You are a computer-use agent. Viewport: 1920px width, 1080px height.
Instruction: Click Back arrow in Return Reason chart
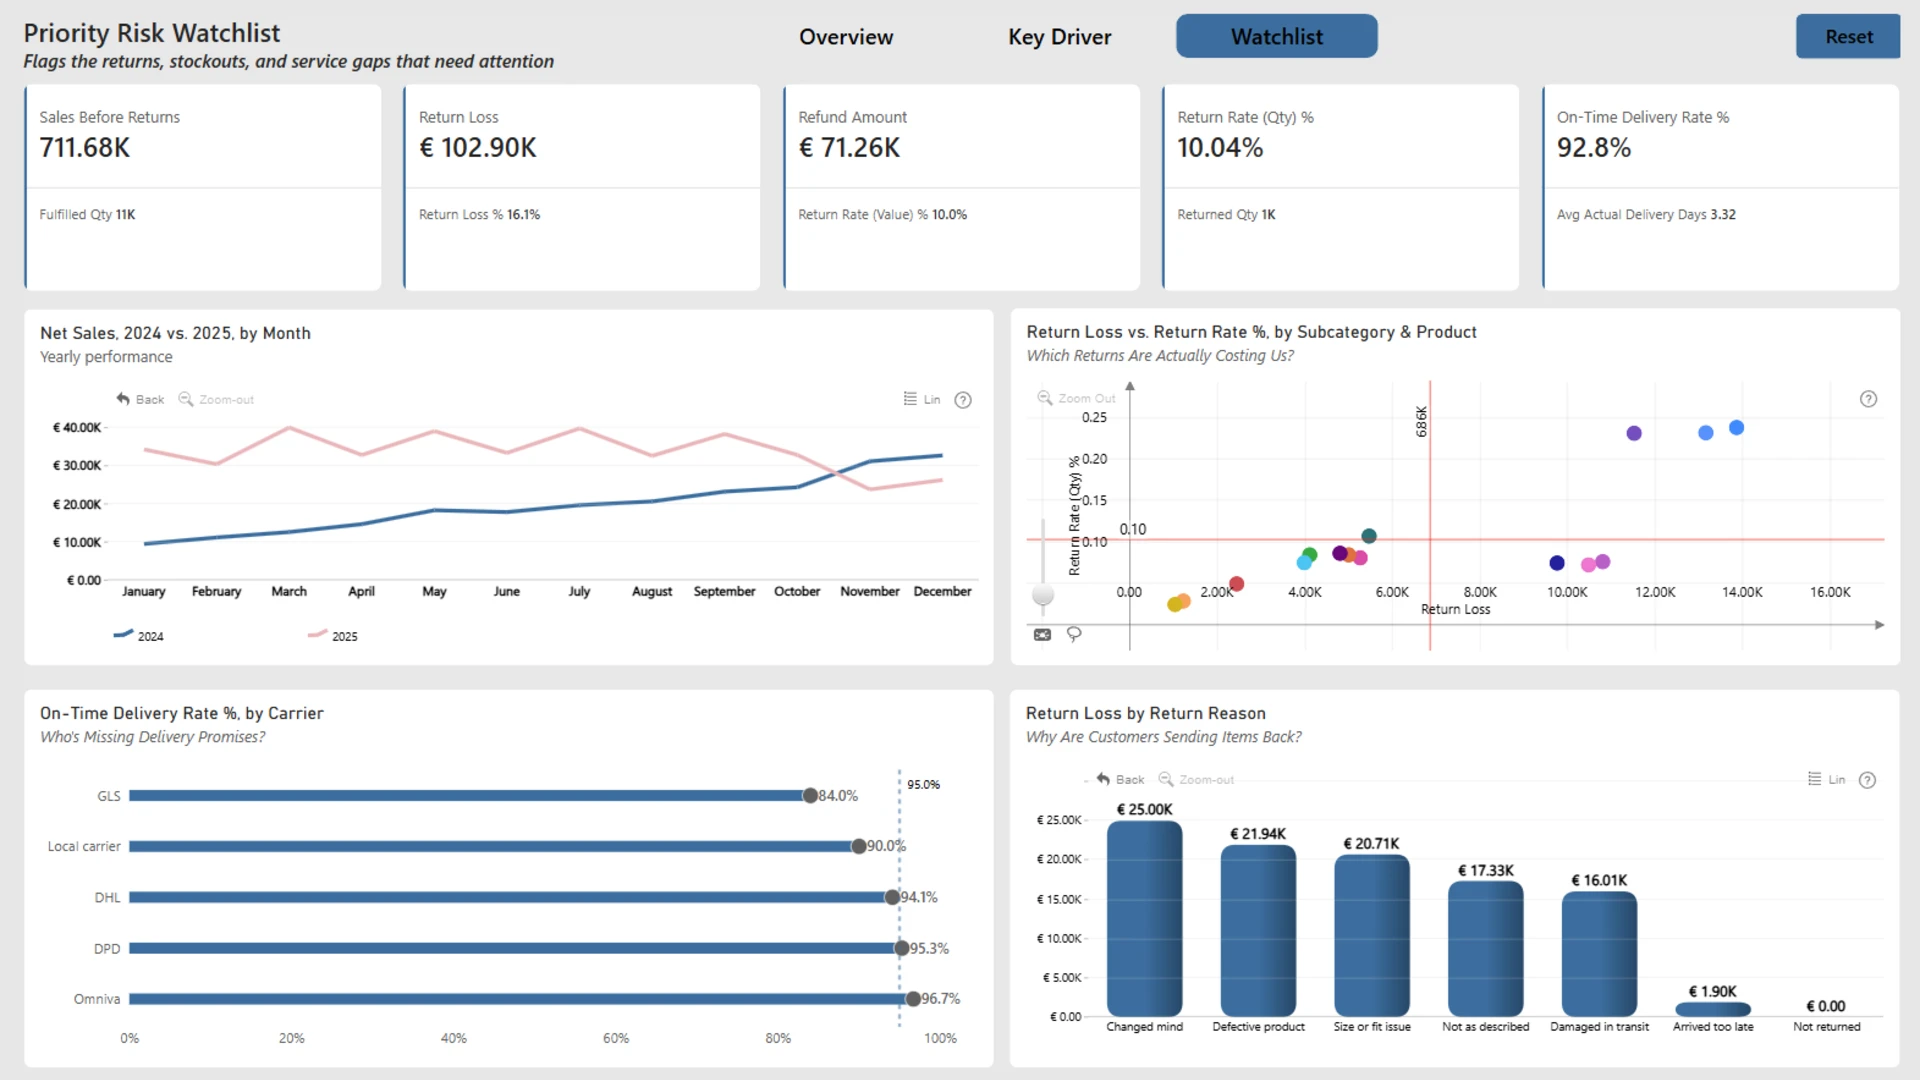coord(1103,779)
